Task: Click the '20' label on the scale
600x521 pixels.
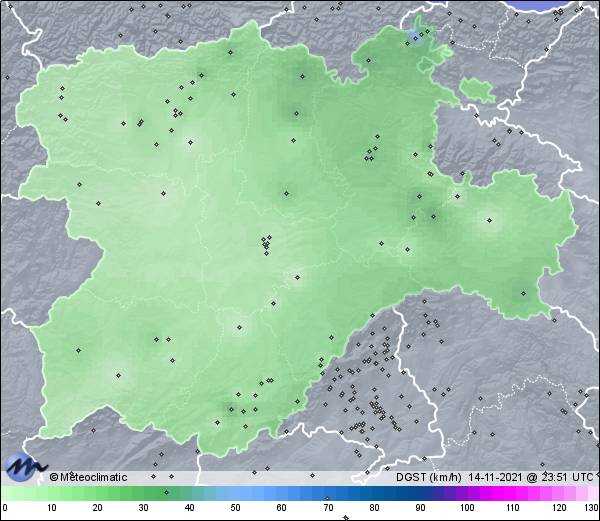Action: [98, 508]
